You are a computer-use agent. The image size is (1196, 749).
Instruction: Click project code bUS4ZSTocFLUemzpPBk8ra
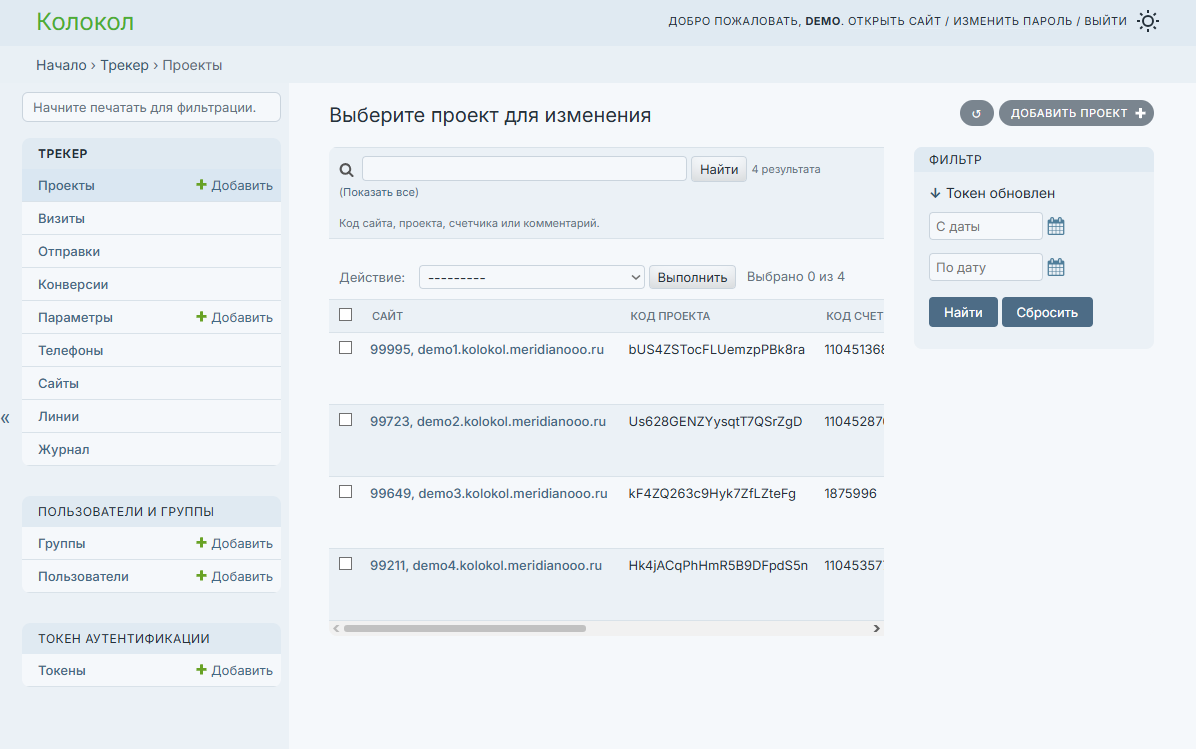[716, 349]
